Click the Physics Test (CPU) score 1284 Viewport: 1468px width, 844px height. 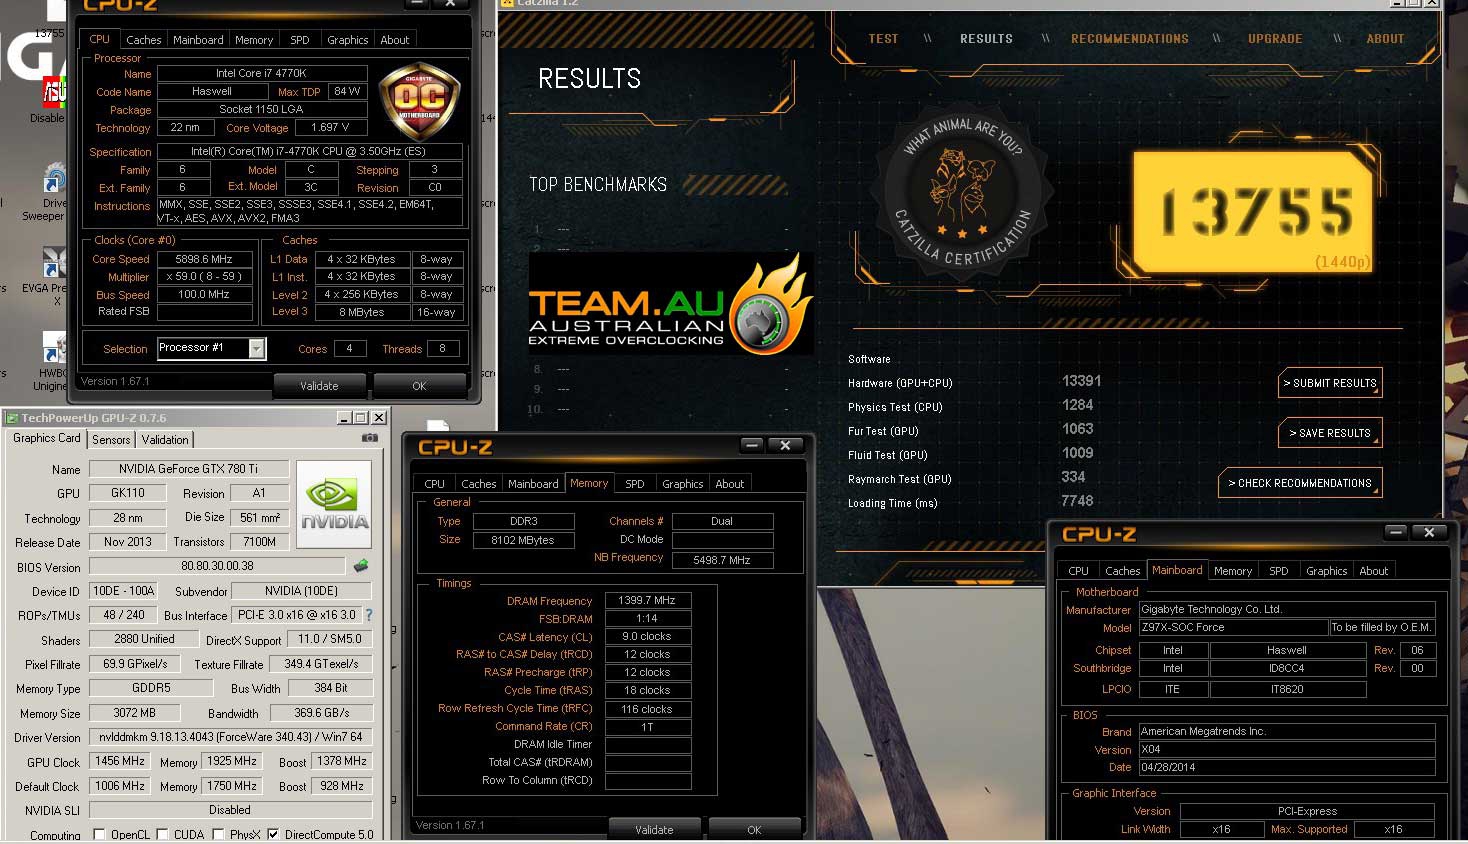pos(1077,405)
